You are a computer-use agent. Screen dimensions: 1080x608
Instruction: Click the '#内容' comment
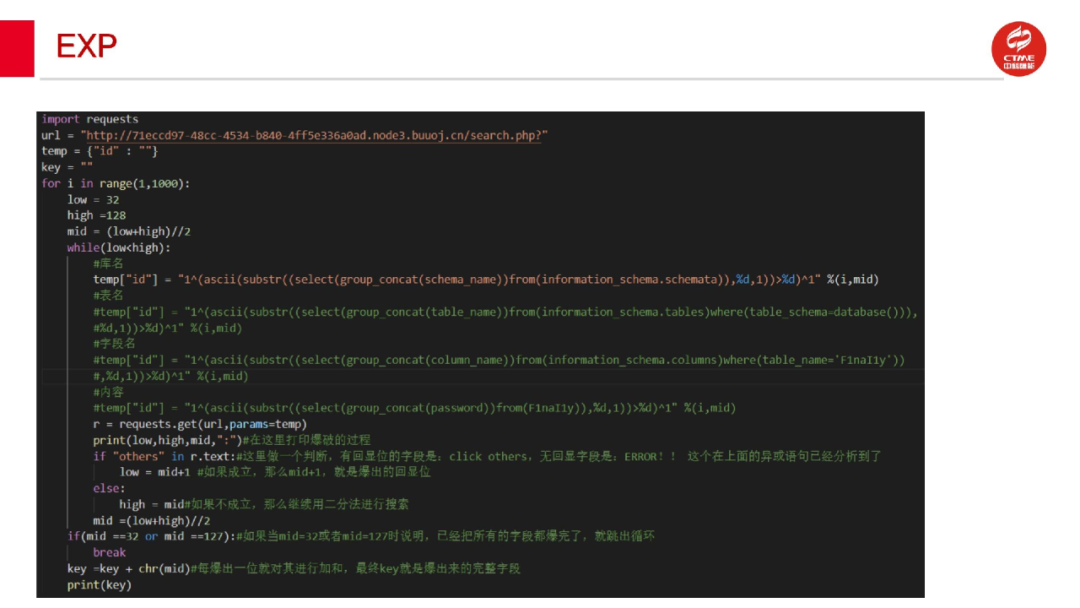click(x=108, y=392)
